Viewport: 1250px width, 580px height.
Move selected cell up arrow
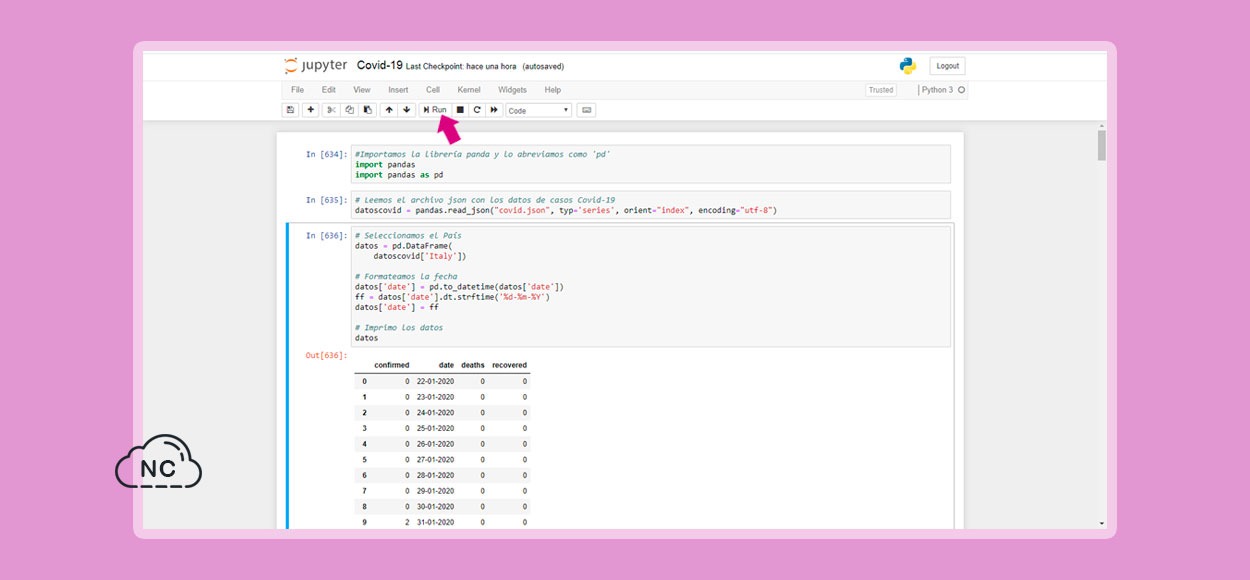point(389,110)
